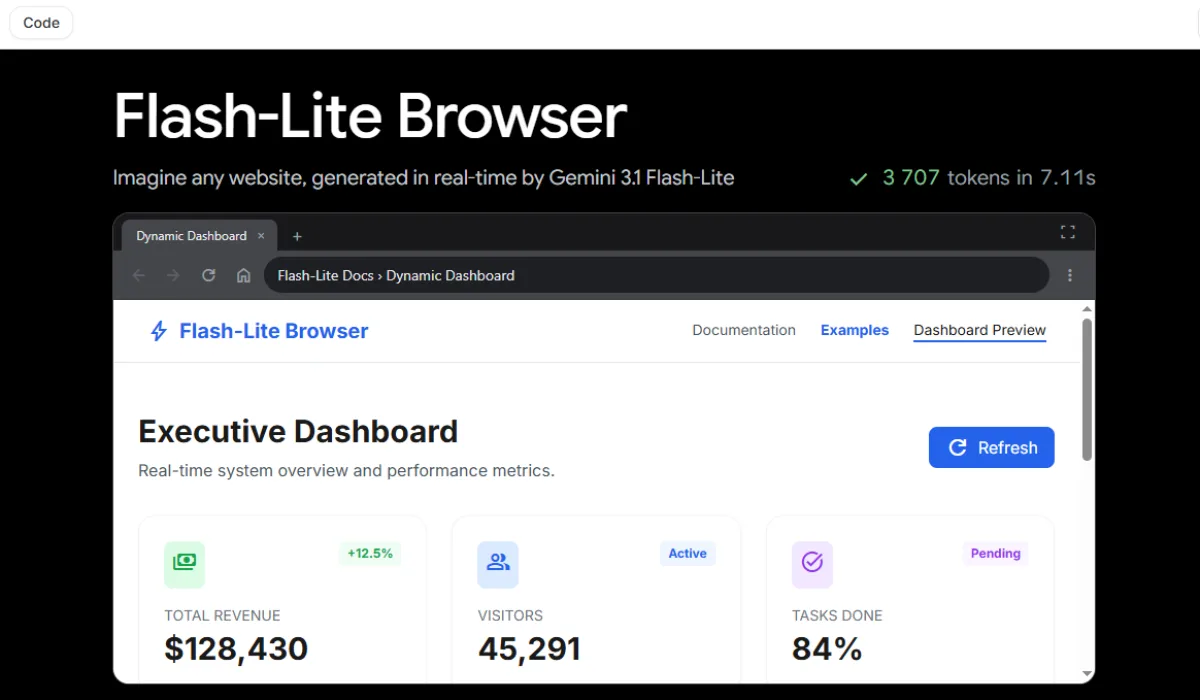Close the Dynamic Dashboard tab
Screen dimensions: 1200x700
pos(261,236)
